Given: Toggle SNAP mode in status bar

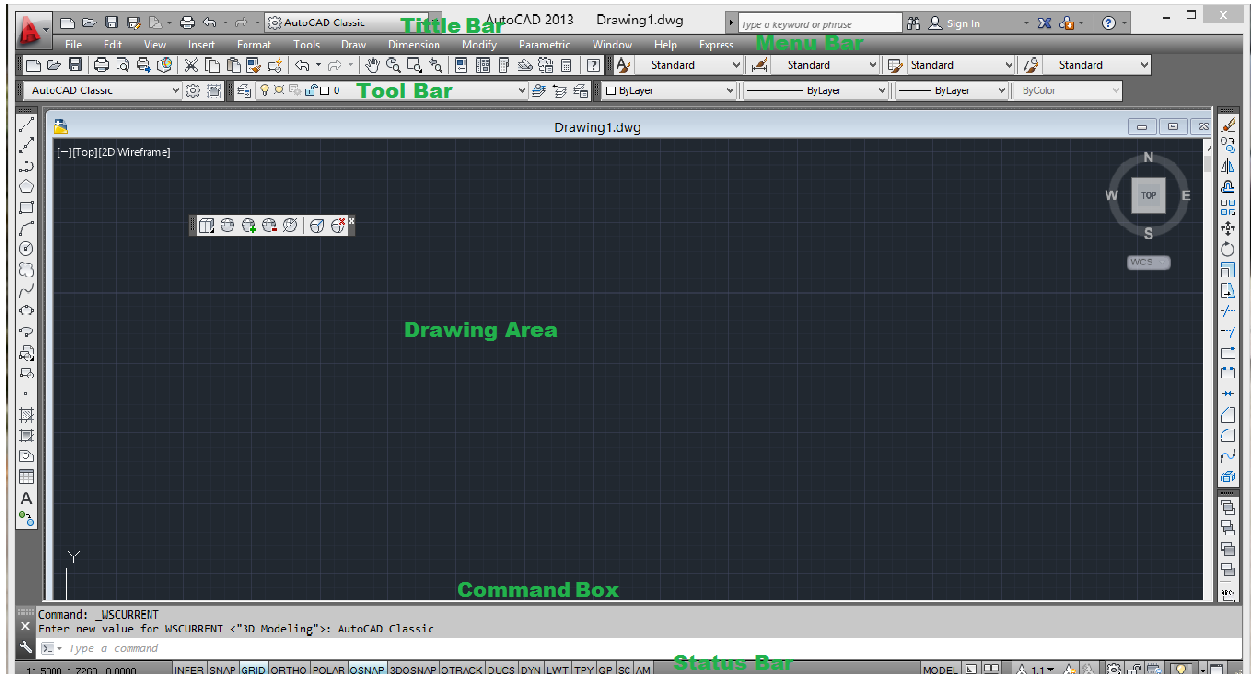Looking at the screenshot, I should tap(222, 671).
